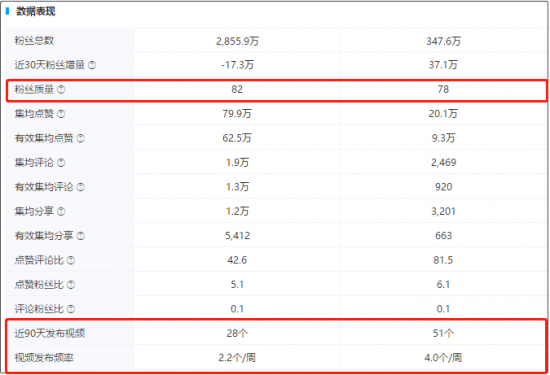Click the 6.1 like-fan ratio value
Viewport: 550px width, 375px height.
(x=443, y=284)
